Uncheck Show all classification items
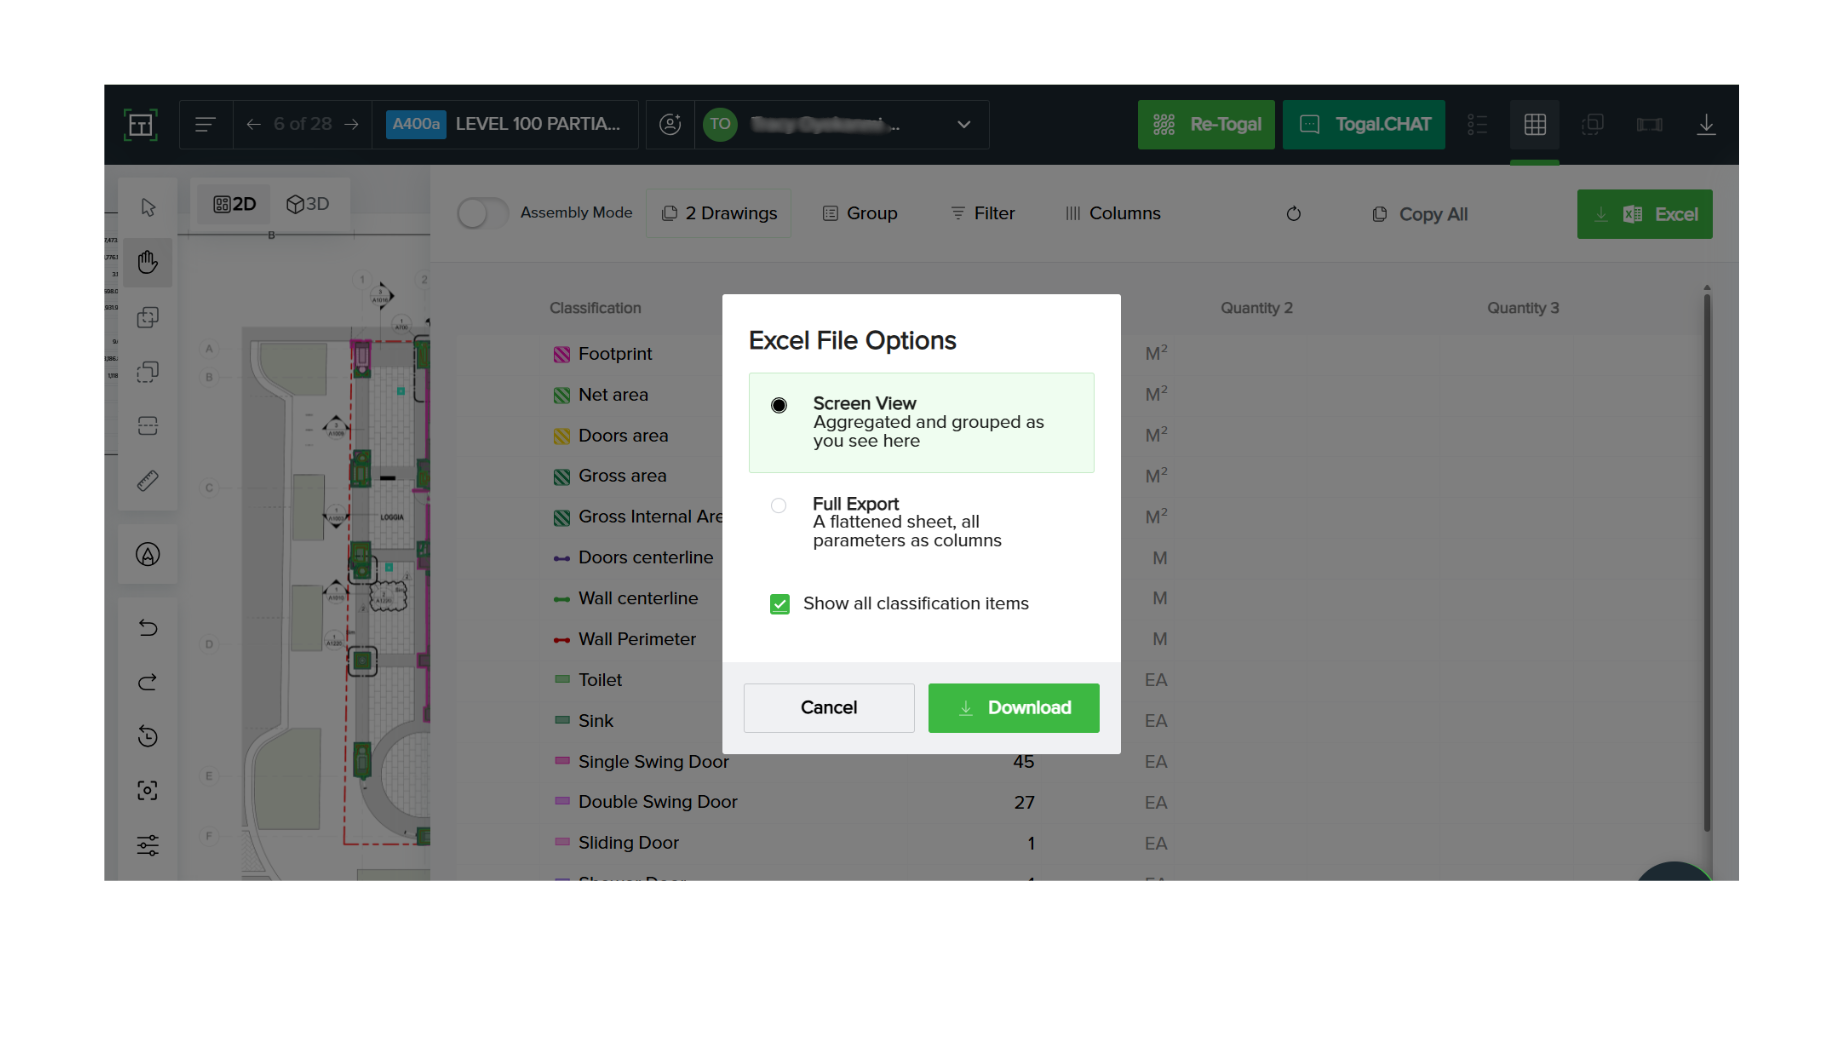 coord(779,604)
